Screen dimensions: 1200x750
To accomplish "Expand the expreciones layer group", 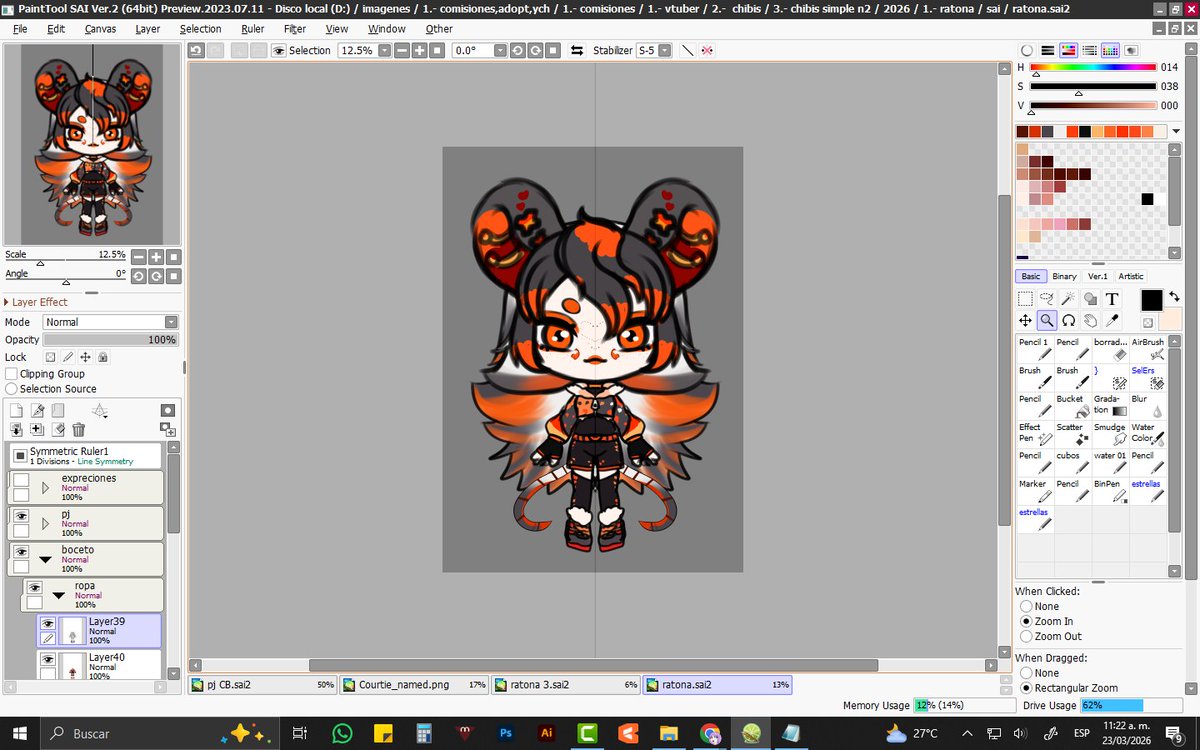I will pos(45,488).
